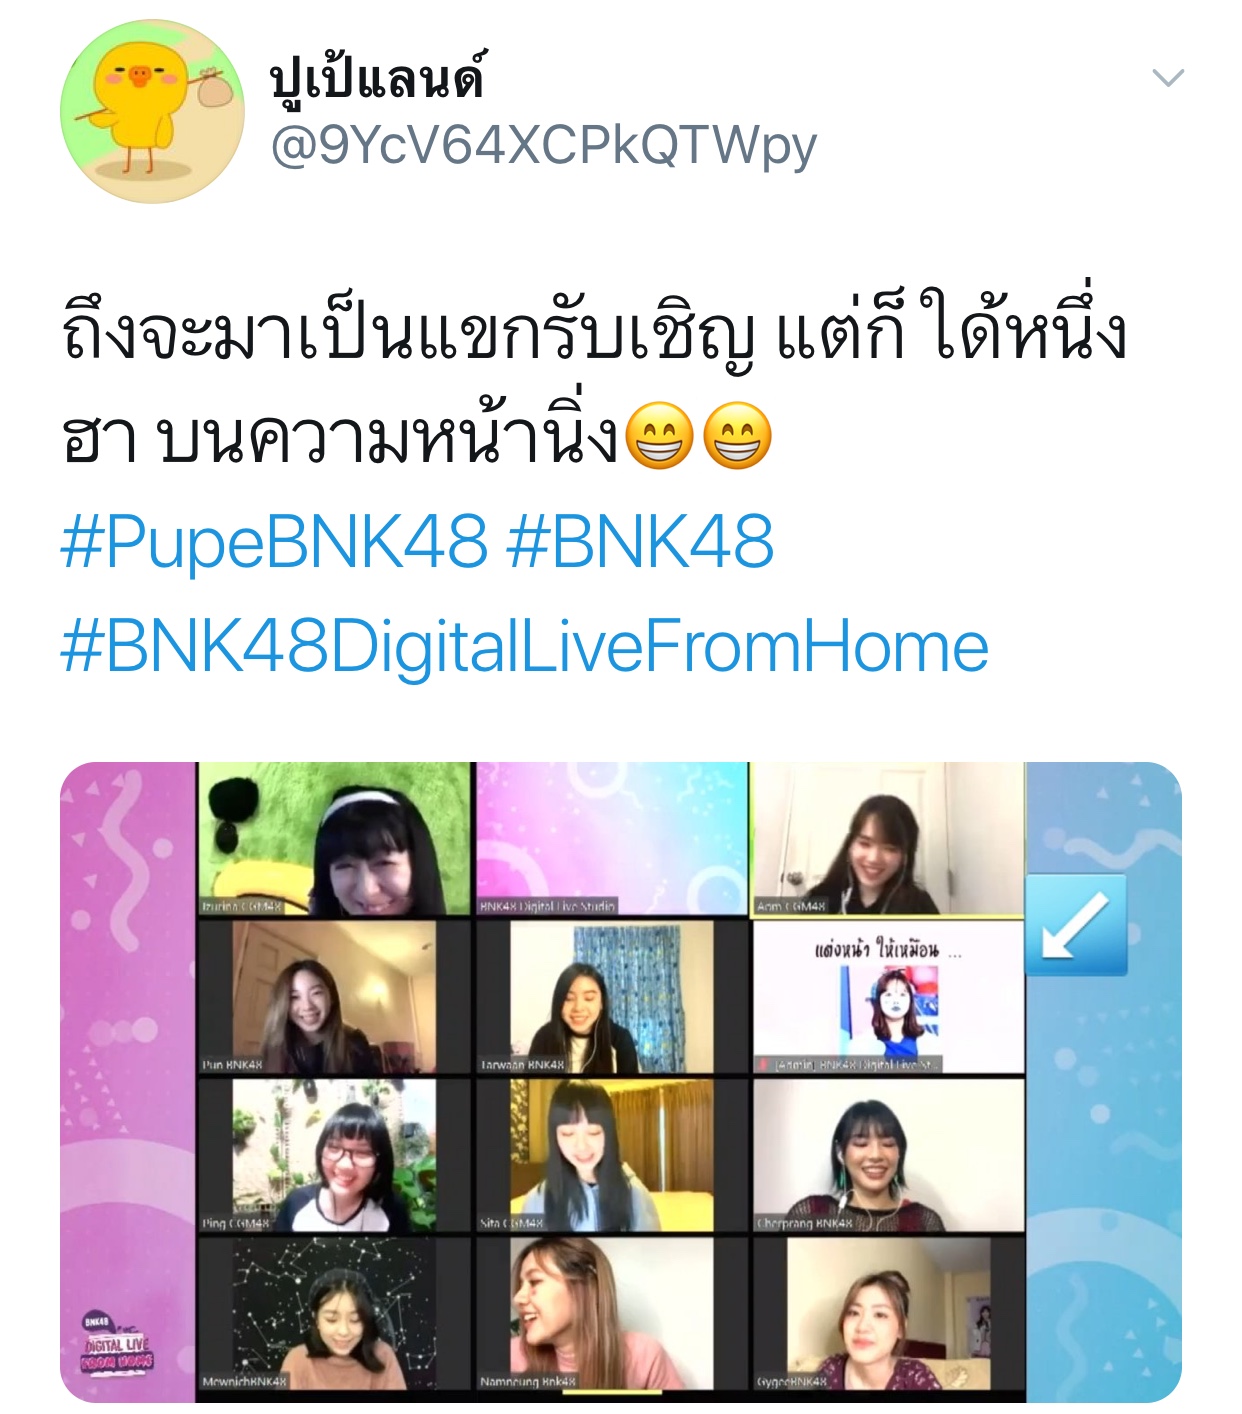Open the #BNK48DigitalLiveFromHome hashtag
Screen dimensions: 1242x1414
[525, 647]
